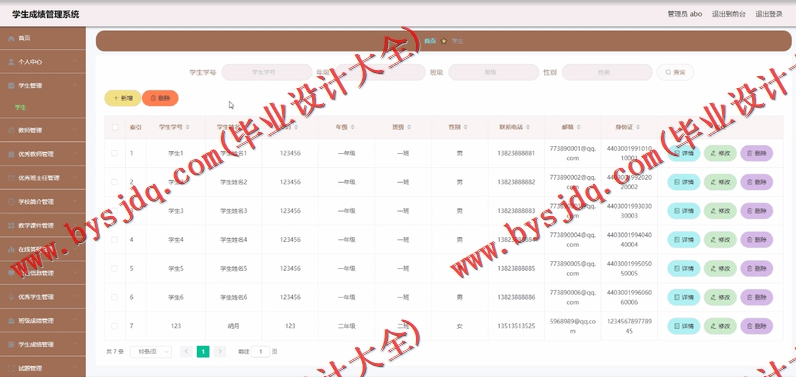Image resolution: width=796 pixels, height=377 pixels.
Task: Open 详情 for row 学生1
Action: pyautogui.click(x=684, y=153)
